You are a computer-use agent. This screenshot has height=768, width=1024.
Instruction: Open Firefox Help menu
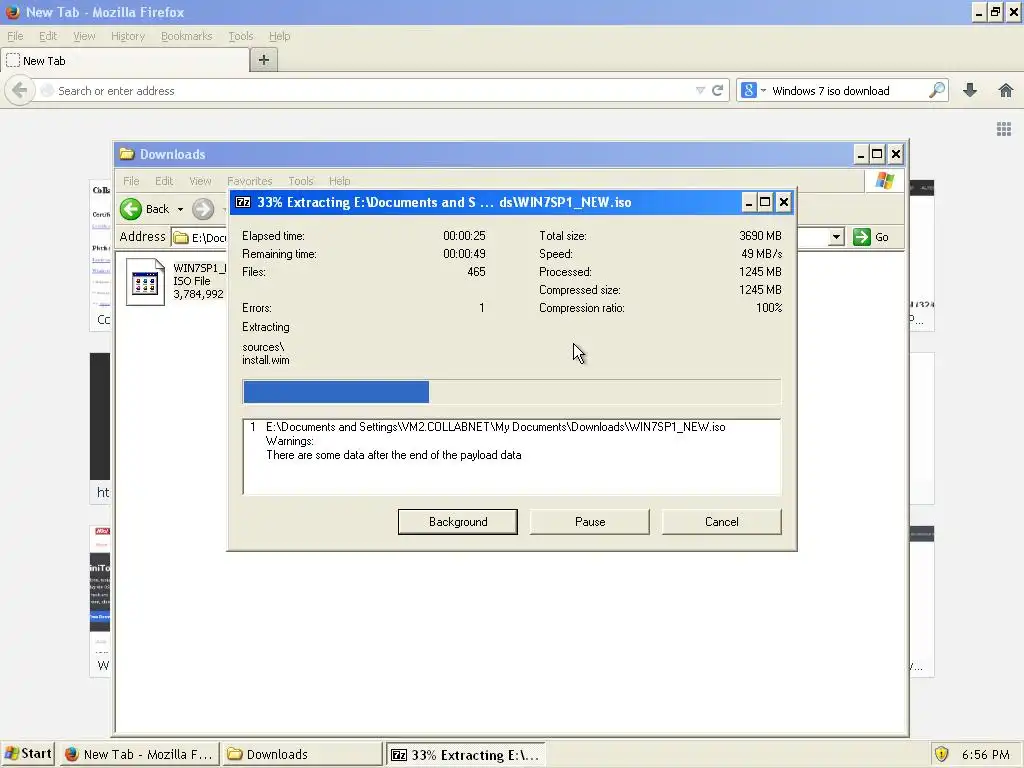pos(280,36)
